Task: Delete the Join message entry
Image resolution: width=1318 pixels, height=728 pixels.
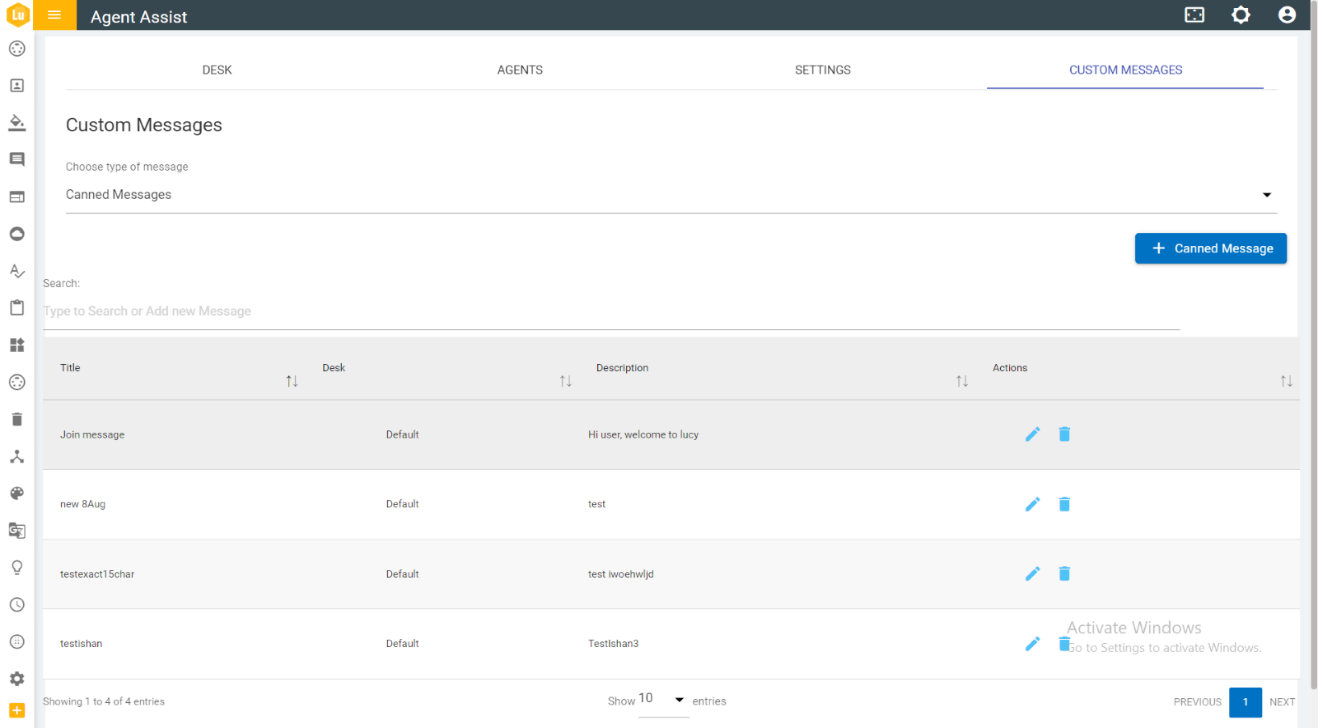Action: (1064, 434)
